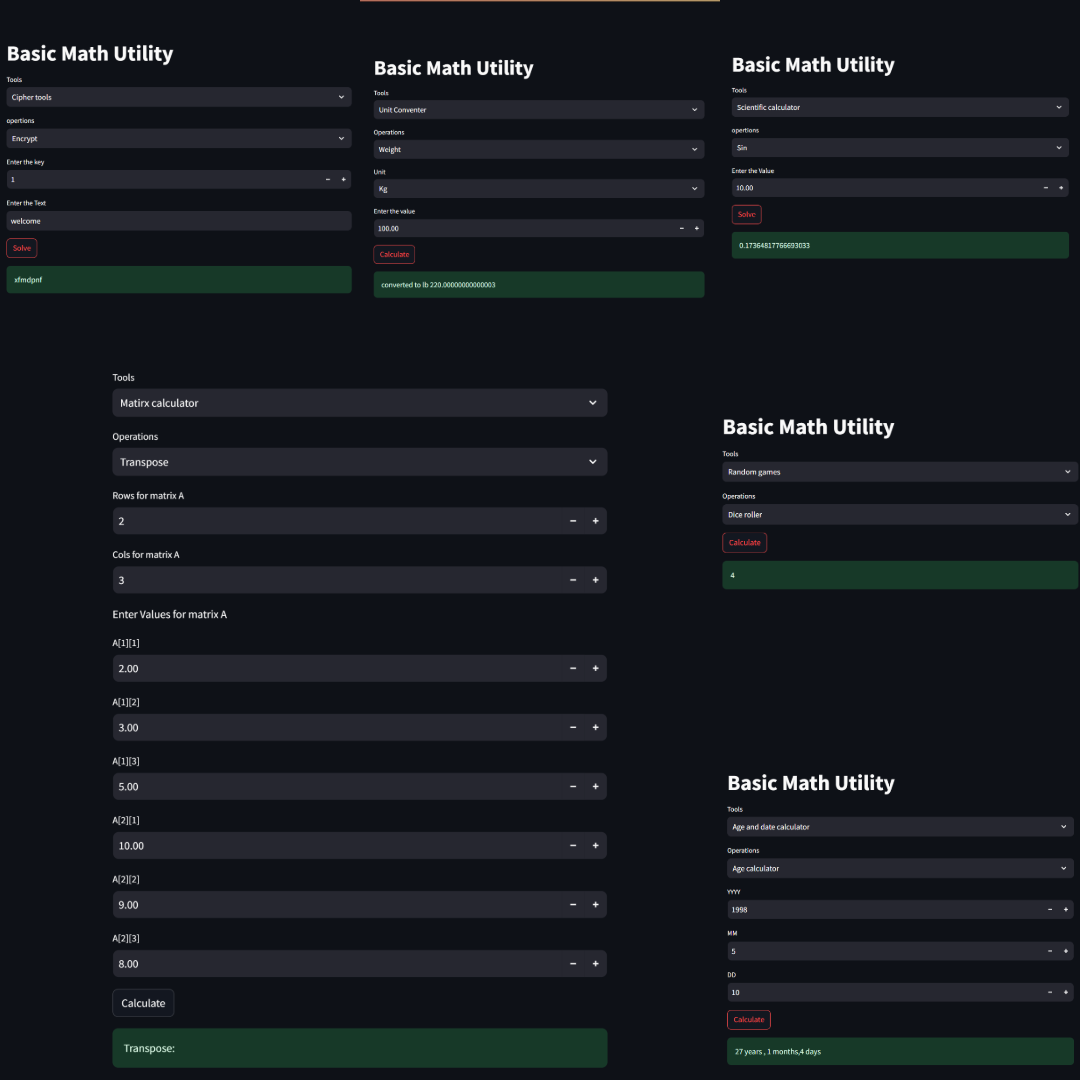Increase the YYYY year value with plus
The image size is (1080, 1080).
1065,910
